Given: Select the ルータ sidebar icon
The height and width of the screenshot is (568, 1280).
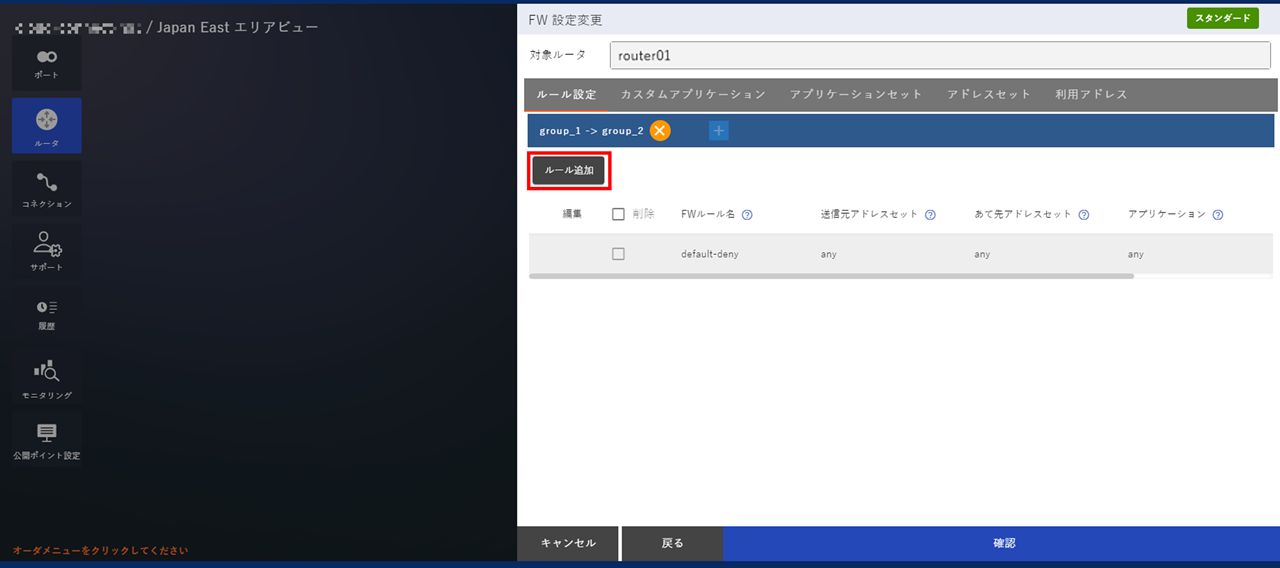Looking at the screenshot, I should [47, 126].
